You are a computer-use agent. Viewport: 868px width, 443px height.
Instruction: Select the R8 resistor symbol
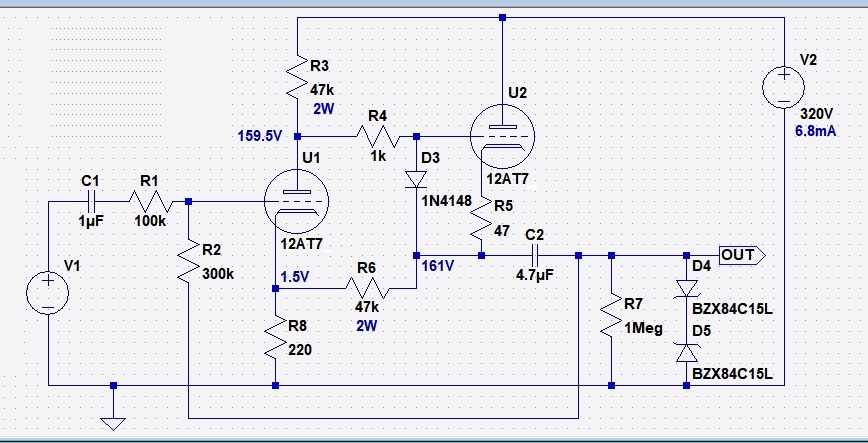pos(276,336)
